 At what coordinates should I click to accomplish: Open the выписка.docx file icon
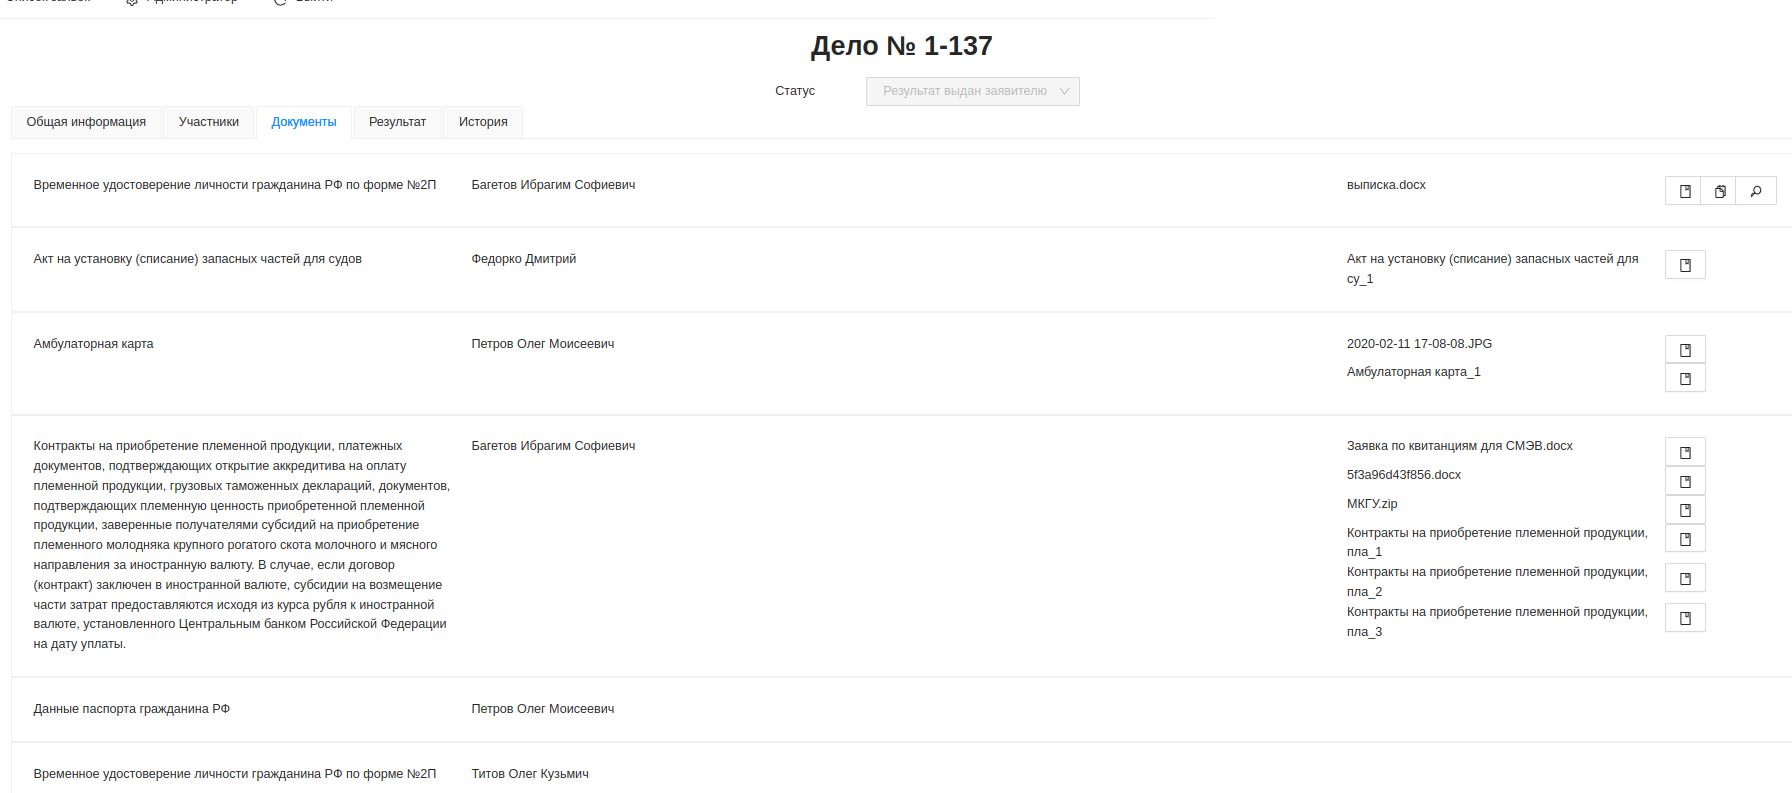1685,191
